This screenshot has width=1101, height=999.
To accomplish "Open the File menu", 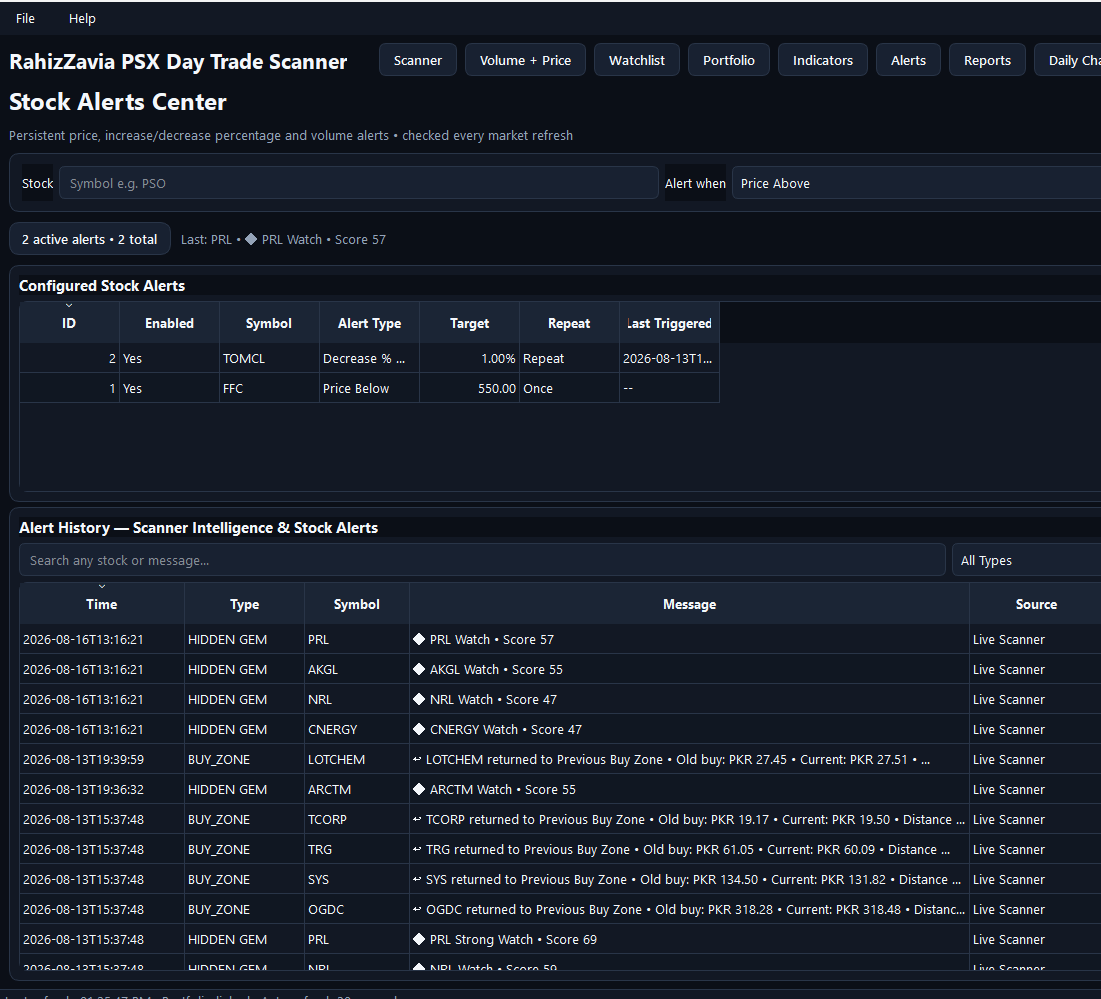I will point(25,18).
